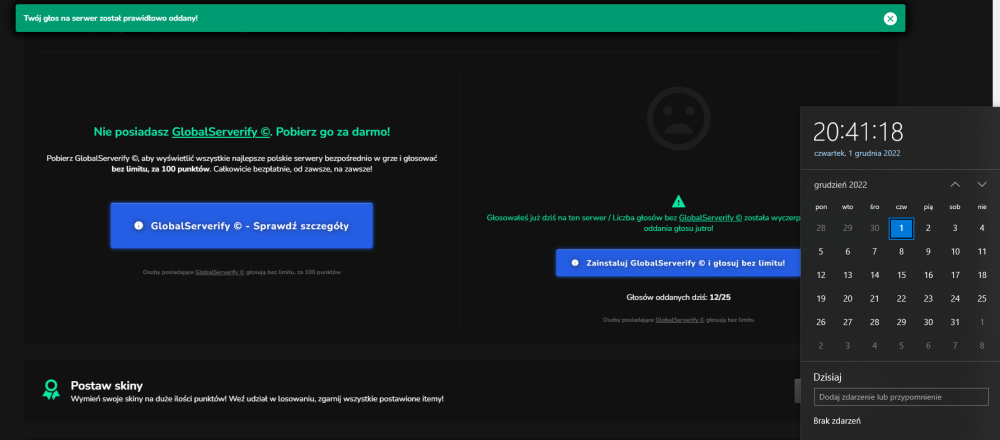Select December 23 in calendar
The image size is (1000, 440).
pyautogui.click(x=928, y=299)
